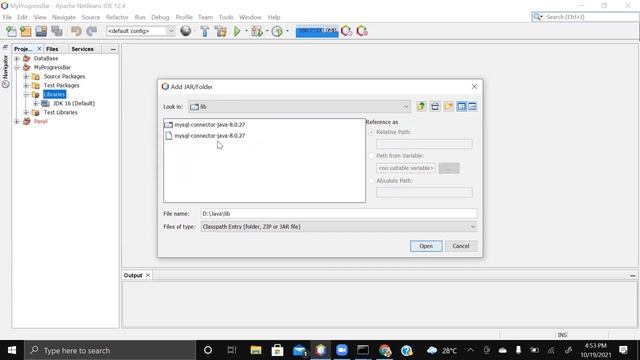Click the memory usage bar in toolbar
This screenshot has width=640, height=360.
[317, 31]
